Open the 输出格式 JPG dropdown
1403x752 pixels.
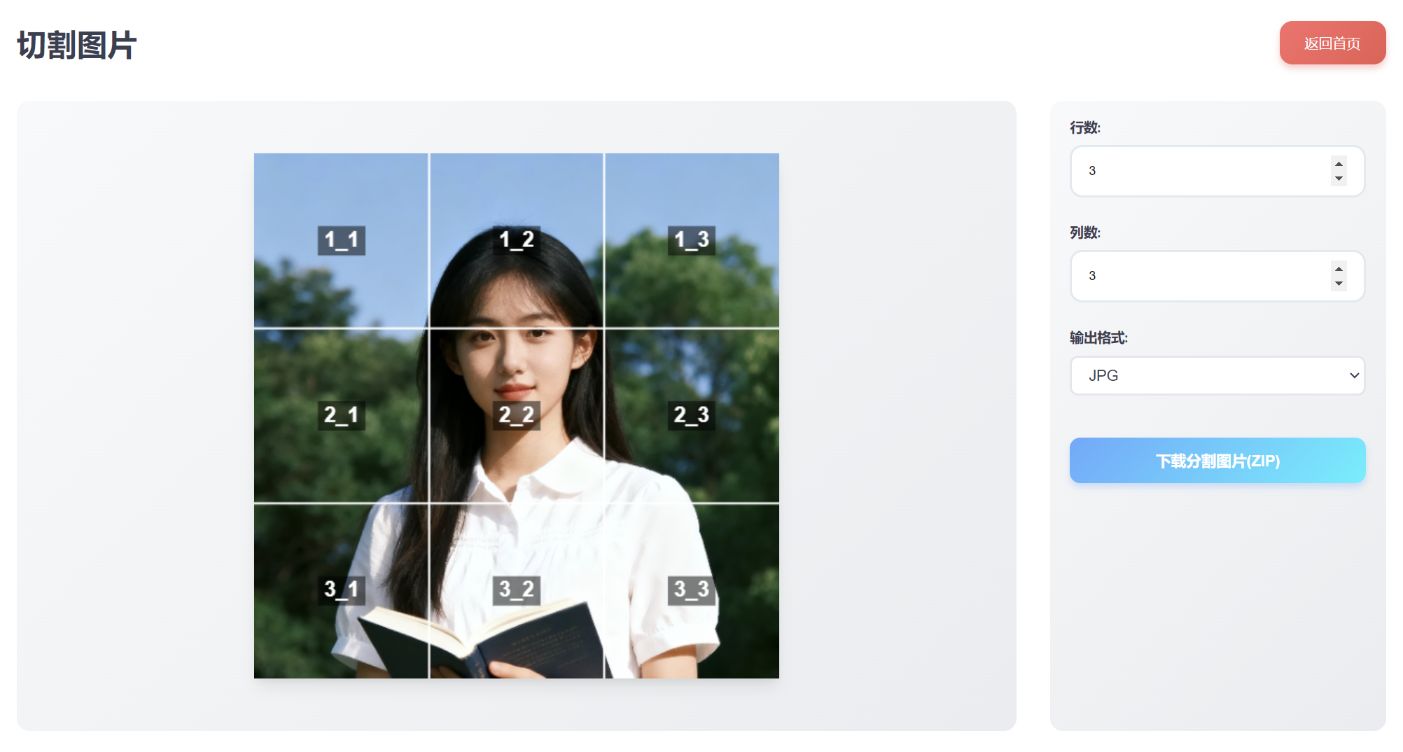coord(1217,376)
